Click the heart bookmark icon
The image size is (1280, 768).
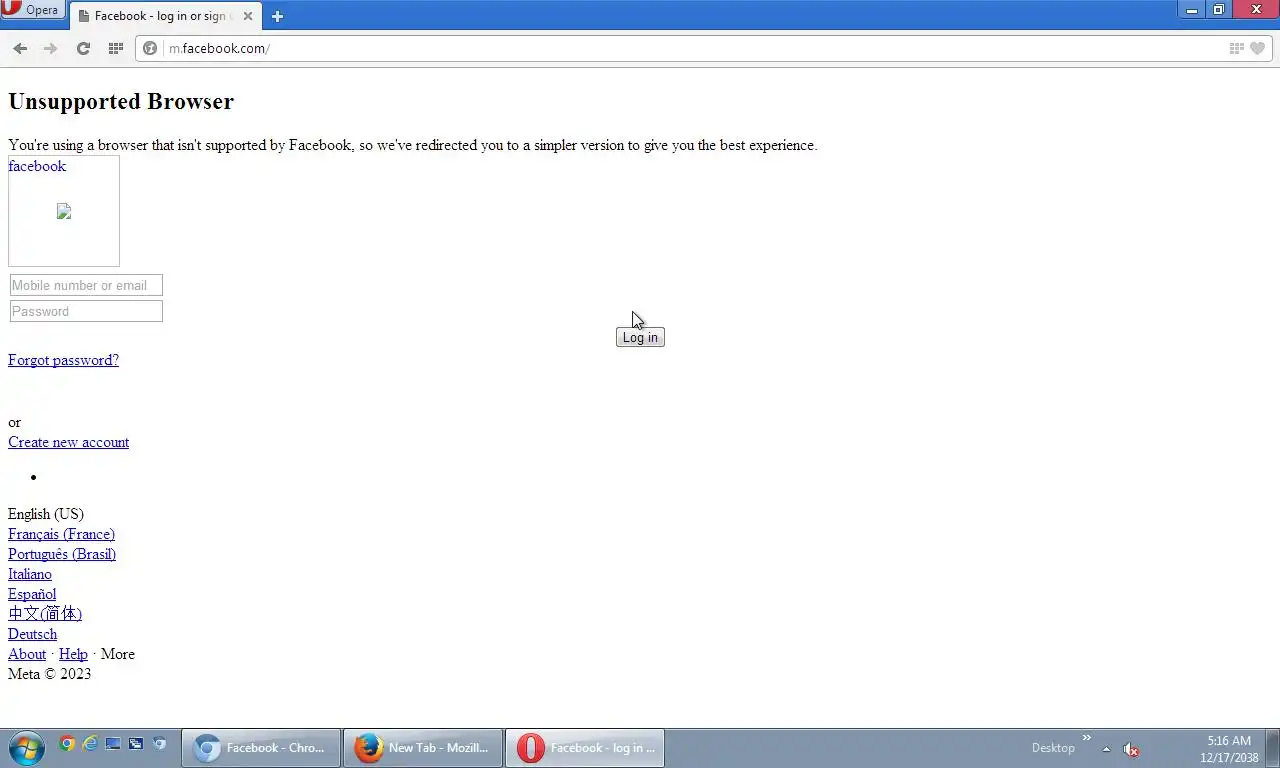pyautogui.click(x=1258, y=48)
